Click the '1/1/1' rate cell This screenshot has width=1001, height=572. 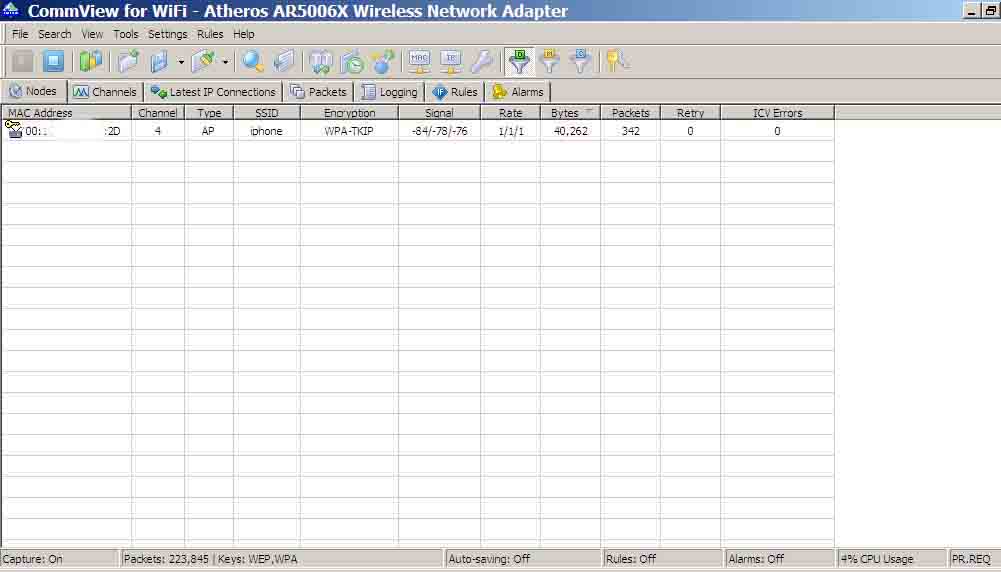511,131
